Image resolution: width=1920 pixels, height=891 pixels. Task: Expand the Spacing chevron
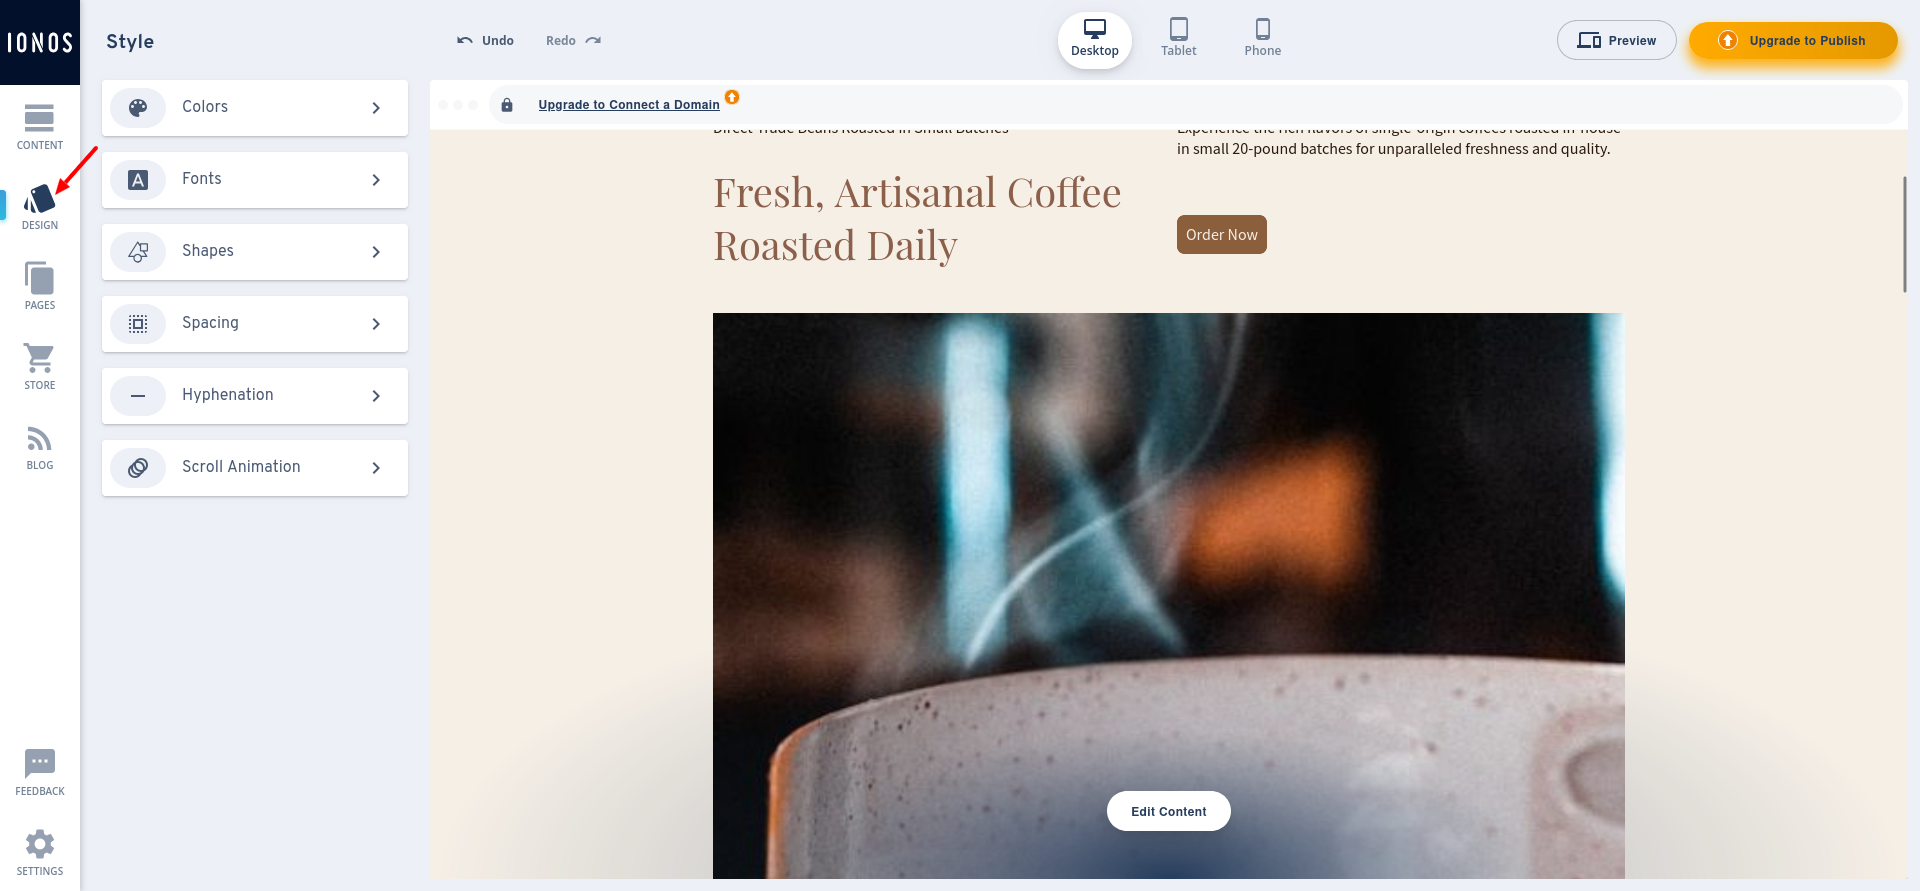point(376,324)
